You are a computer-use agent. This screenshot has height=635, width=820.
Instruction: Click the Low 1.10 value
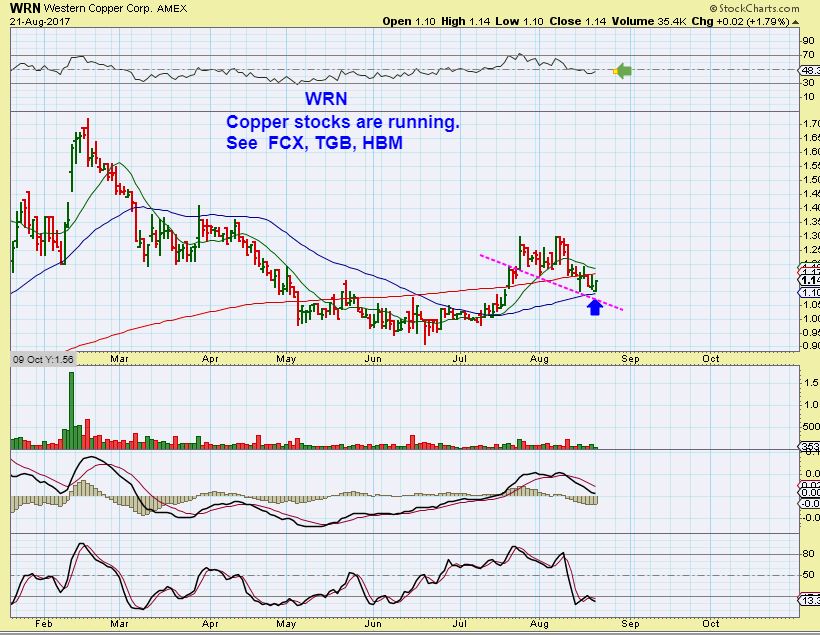pos(519,21)
